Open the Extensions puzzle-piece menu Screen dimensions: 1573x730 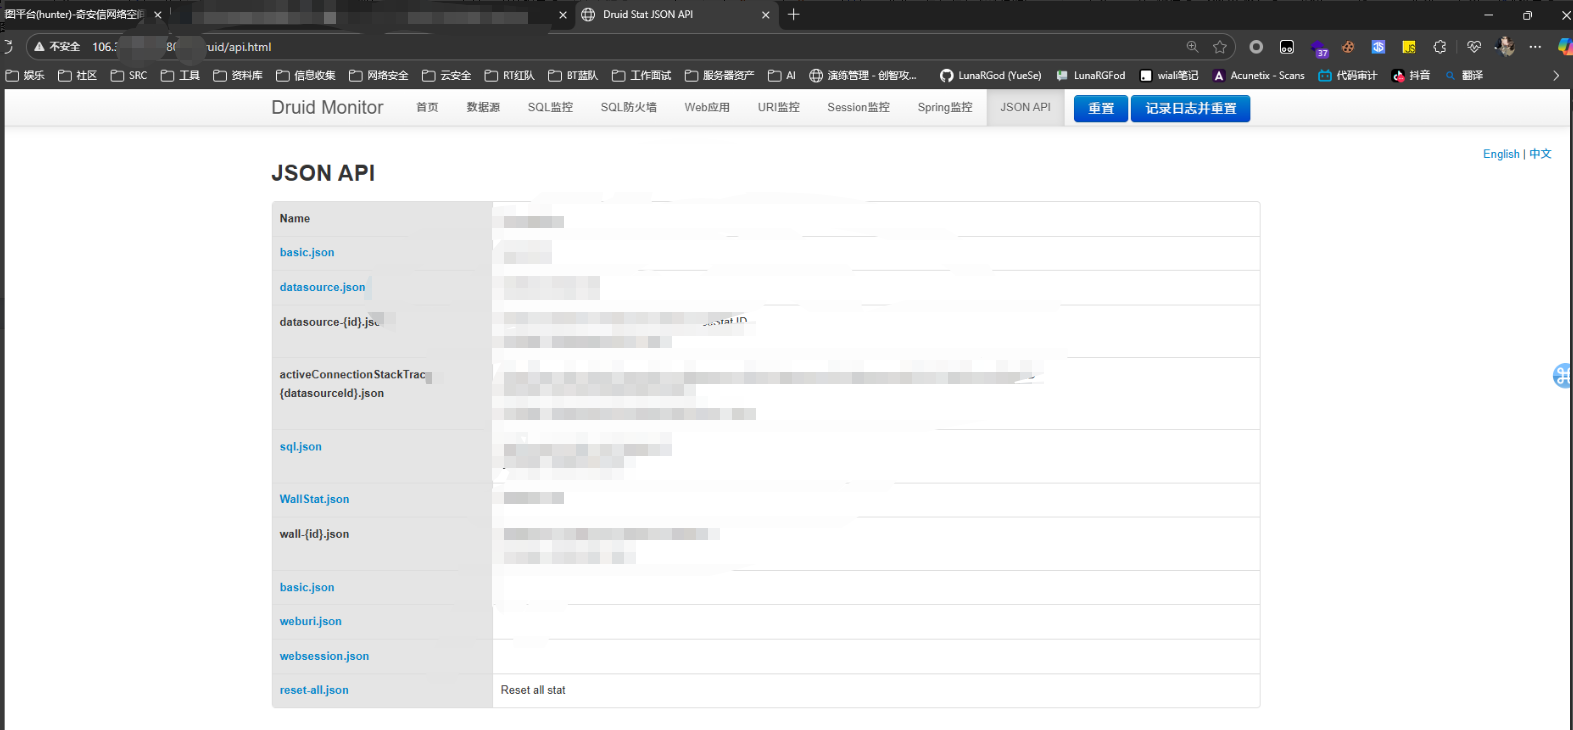1440,47
